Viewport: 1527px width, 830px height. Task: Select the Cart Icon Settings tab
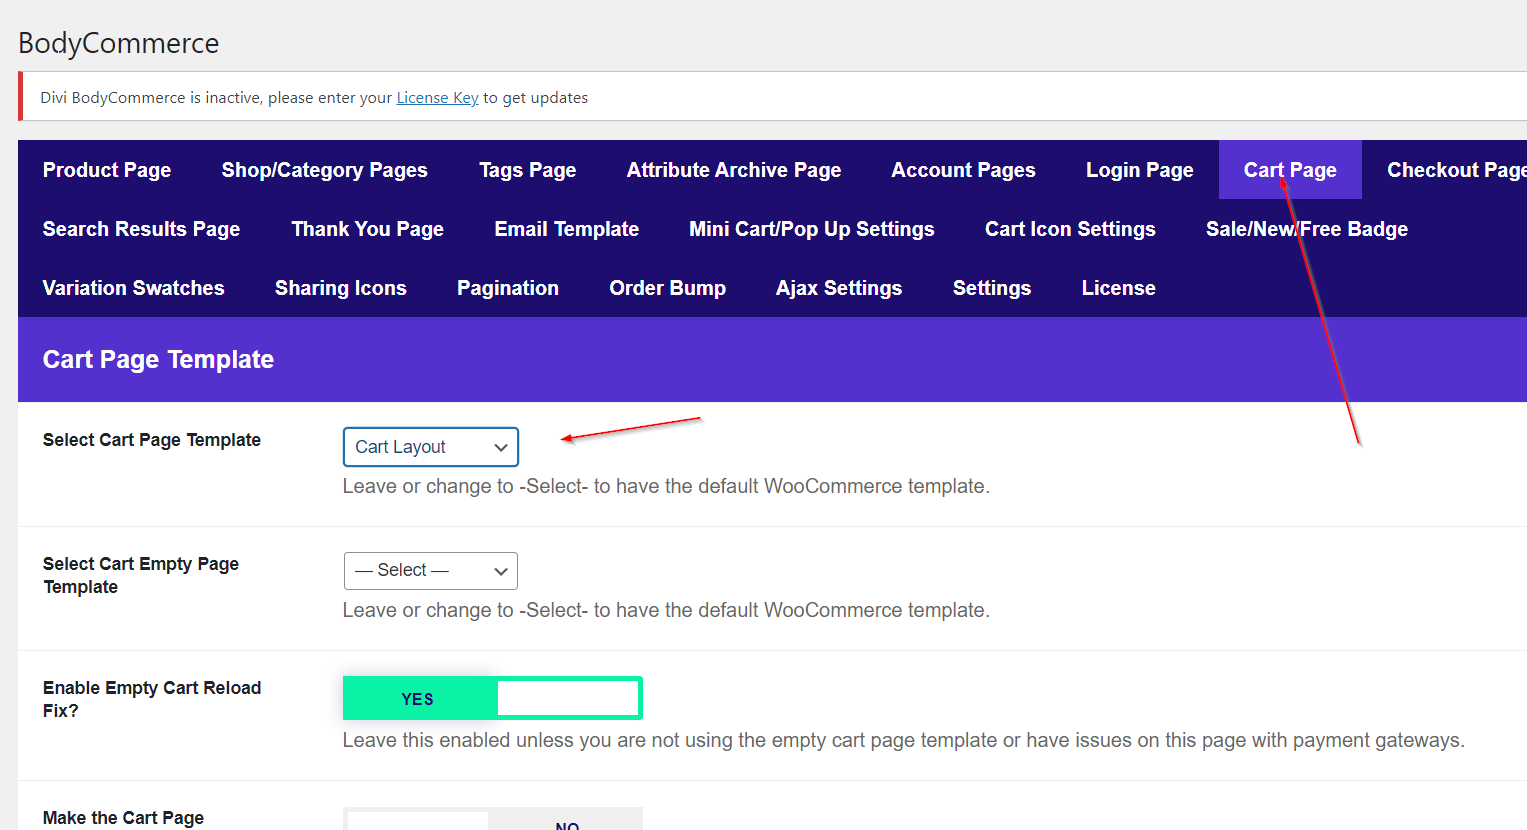click(1070, 229)
